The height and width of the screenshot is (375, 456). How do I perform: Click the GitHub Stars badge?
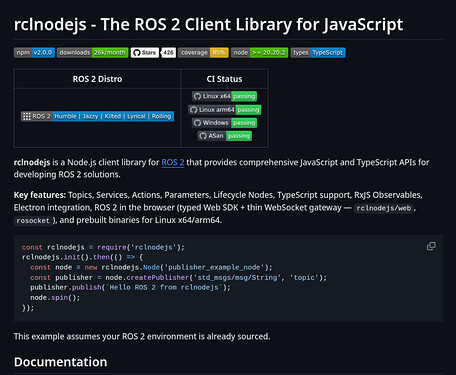[x=145, y=53]
